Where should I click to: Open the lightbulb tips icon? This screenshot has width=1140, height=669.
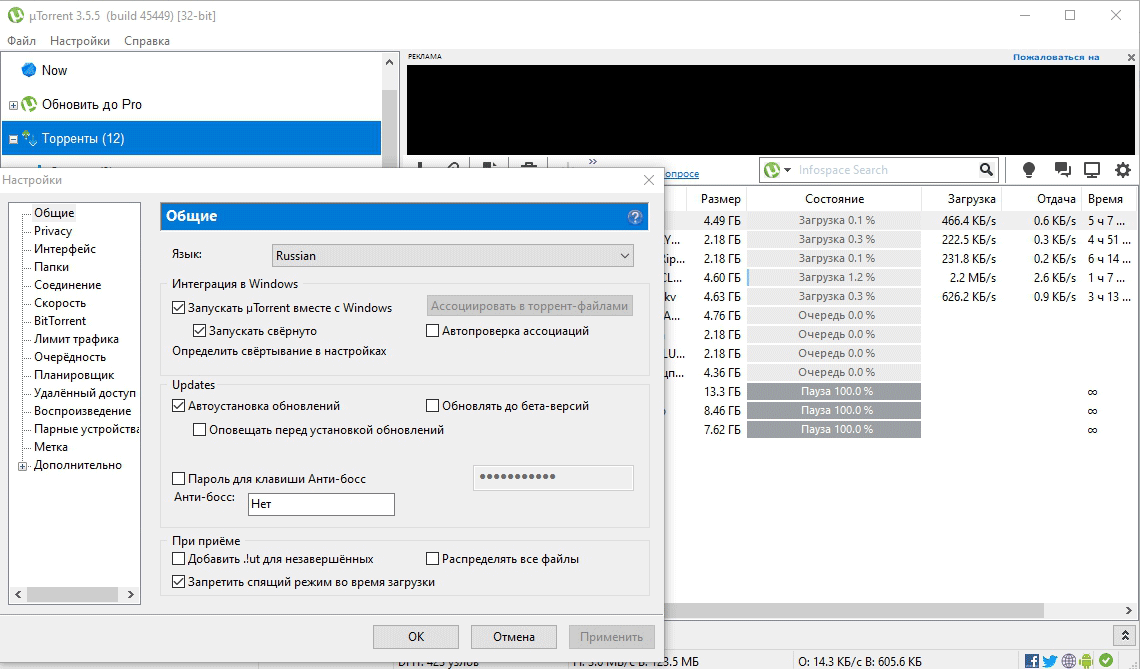click(1028, 170)
